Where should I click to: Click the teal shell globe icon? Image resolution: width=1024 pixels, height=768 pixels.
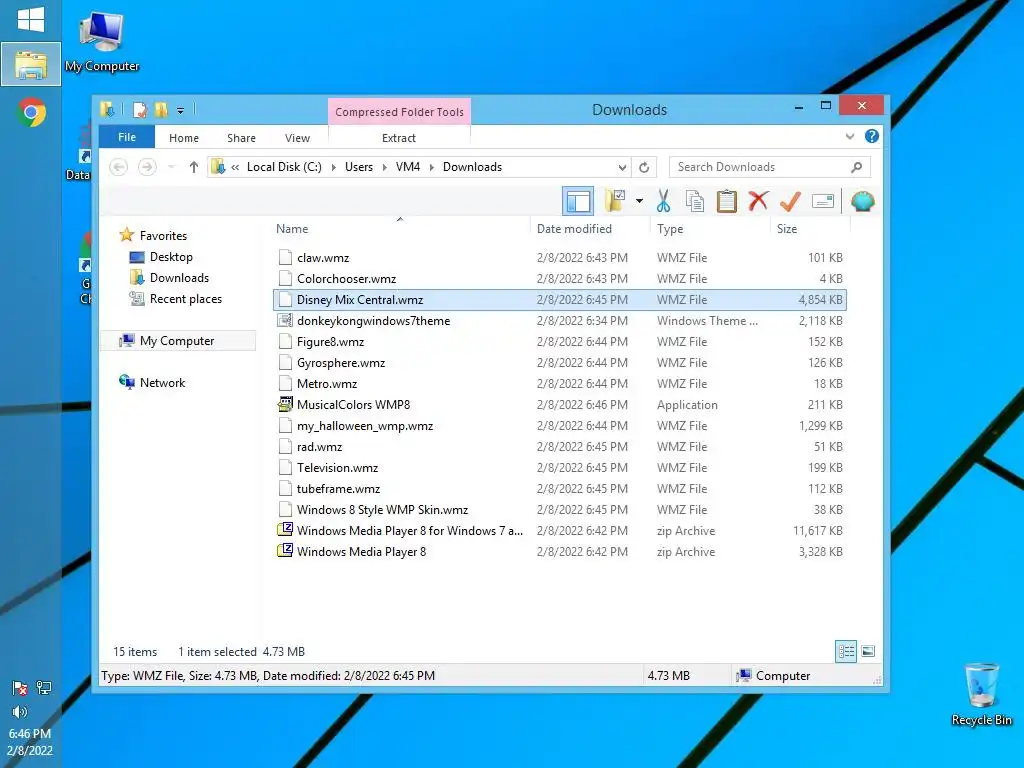pyautogui.click(x=862, y=201)
